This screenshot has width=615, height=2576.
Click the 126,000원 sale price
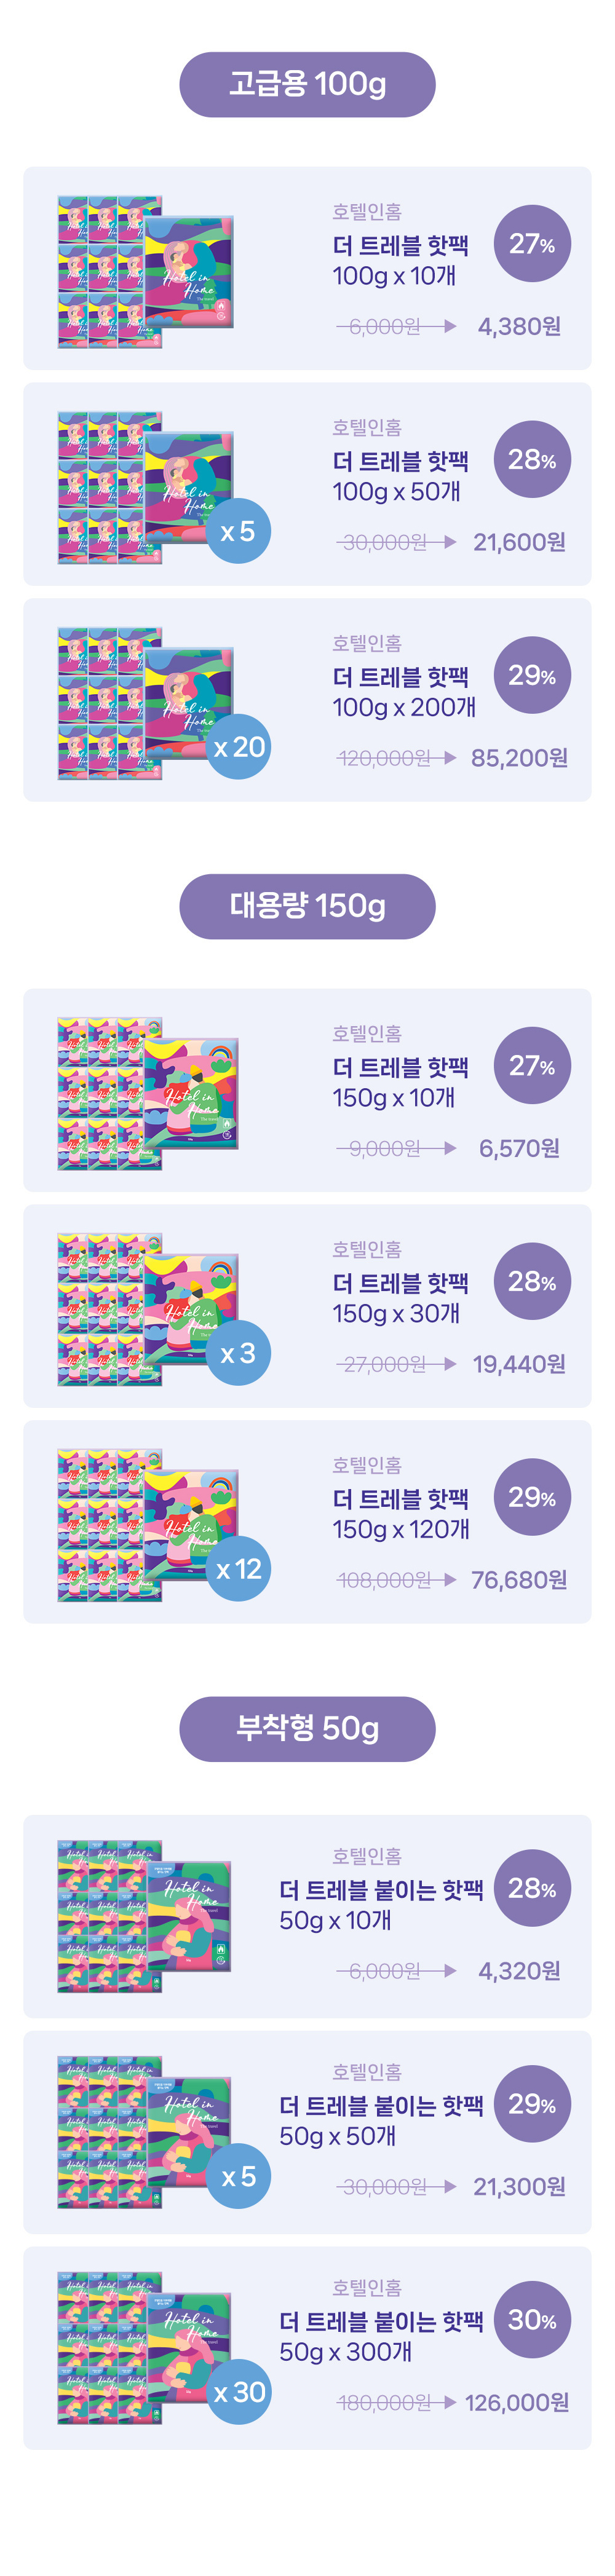(x=517, y=2402)
